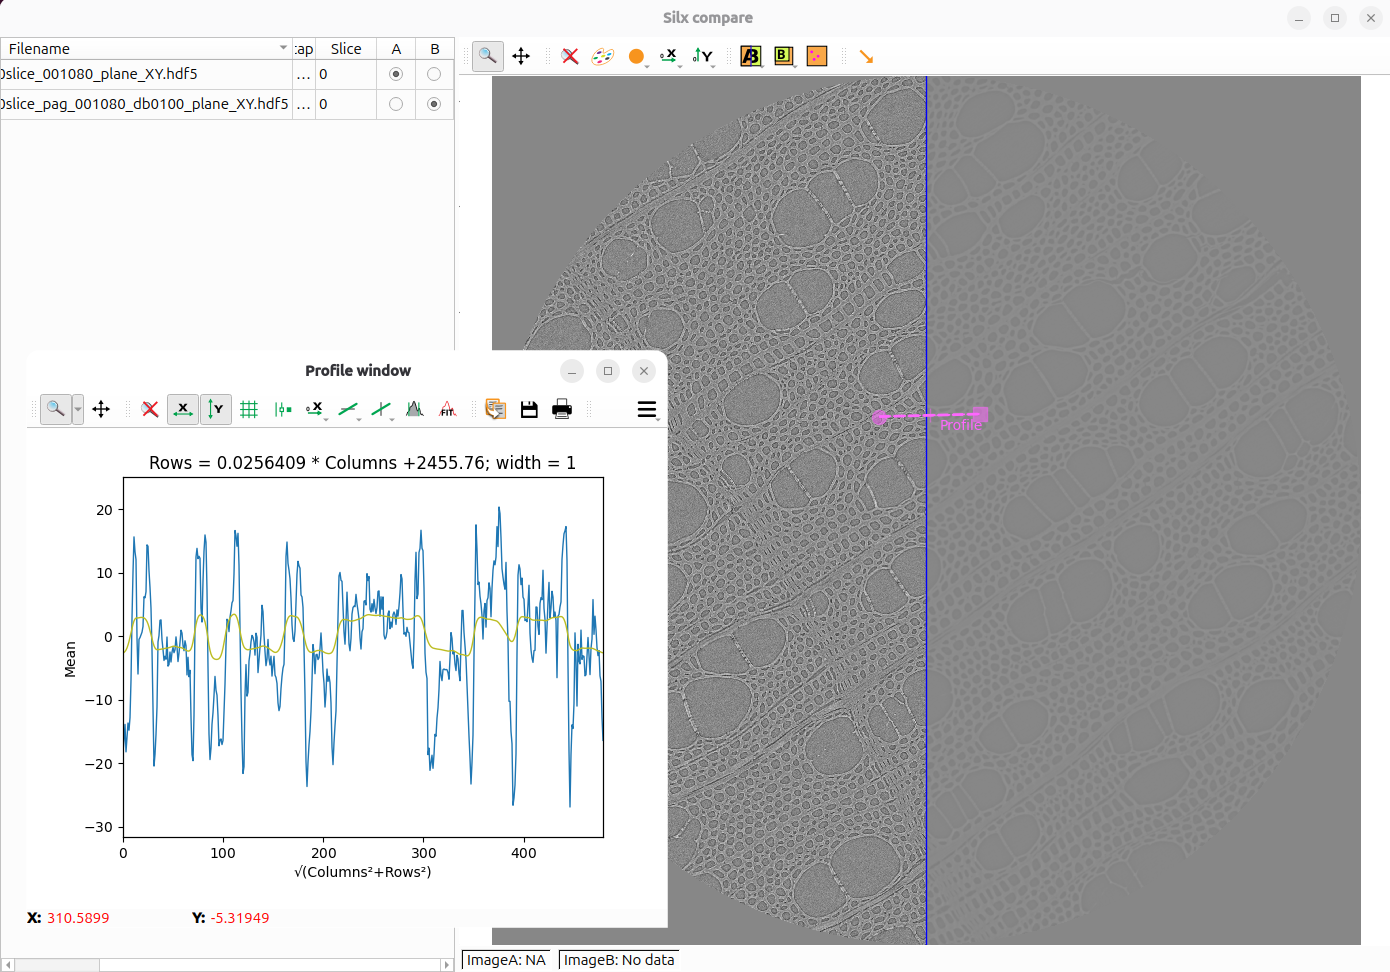This screenshot has height=972, width=1390.
Task: Toggle keypoints visibility icon with pink dots
Action: click(x=817, y=56)
